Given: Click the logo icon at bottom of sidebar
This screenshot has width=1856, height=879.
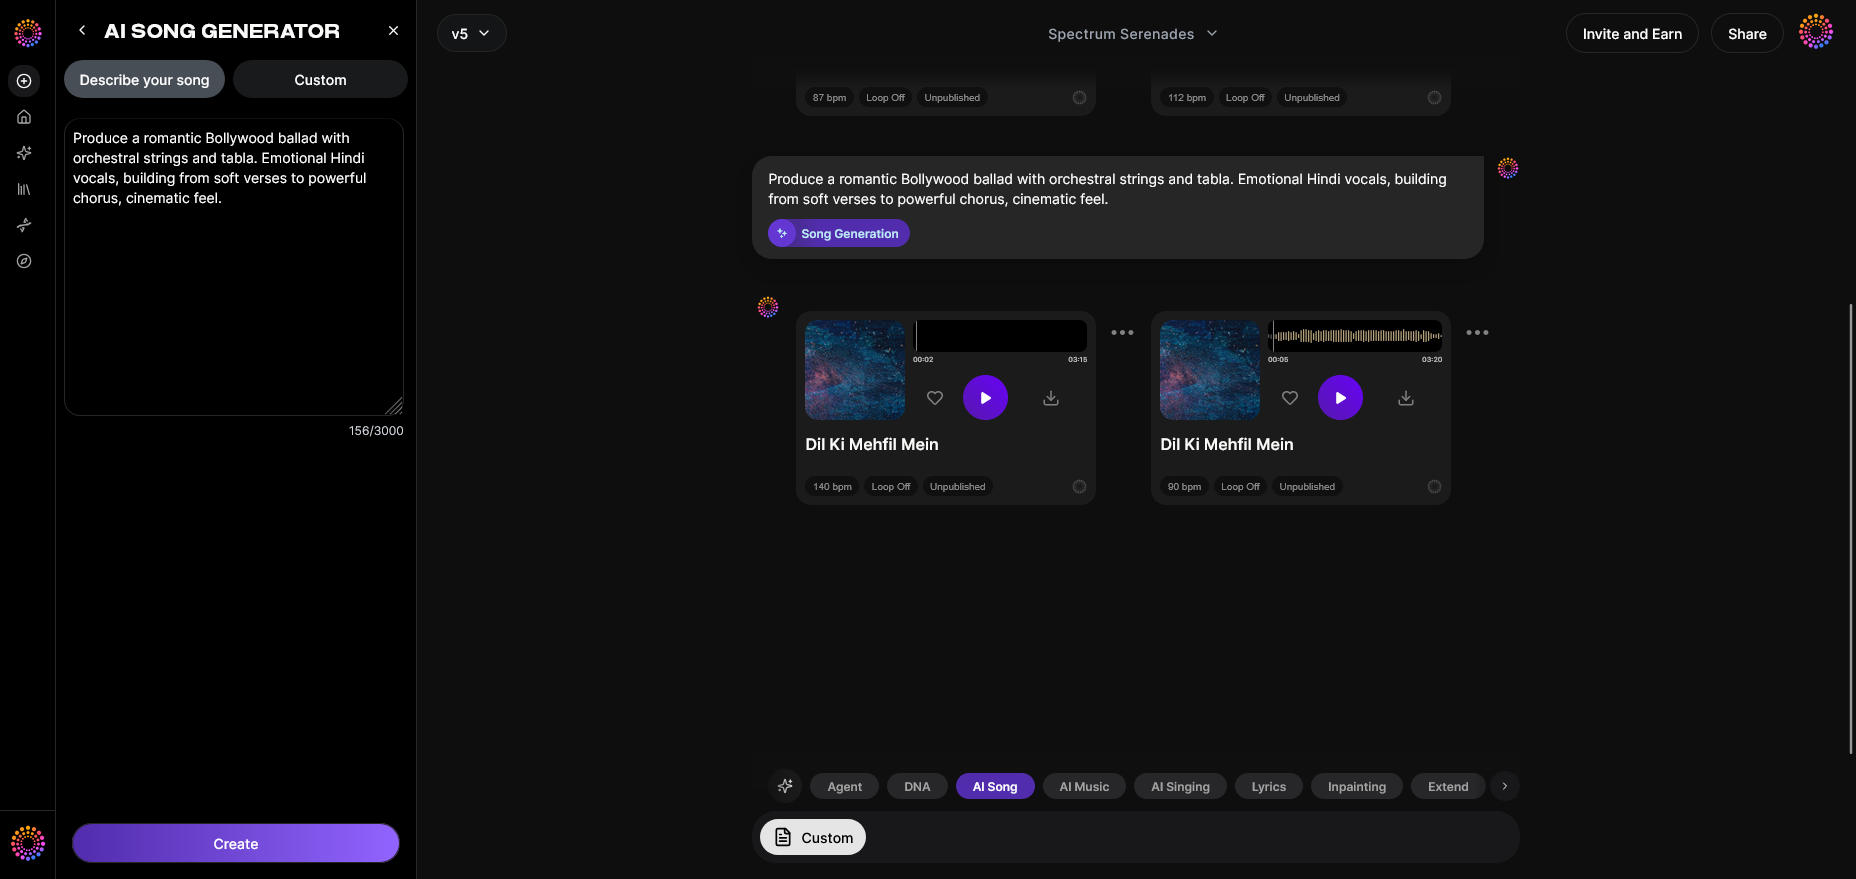Looking at the screenshot, I should click(28, 843).
